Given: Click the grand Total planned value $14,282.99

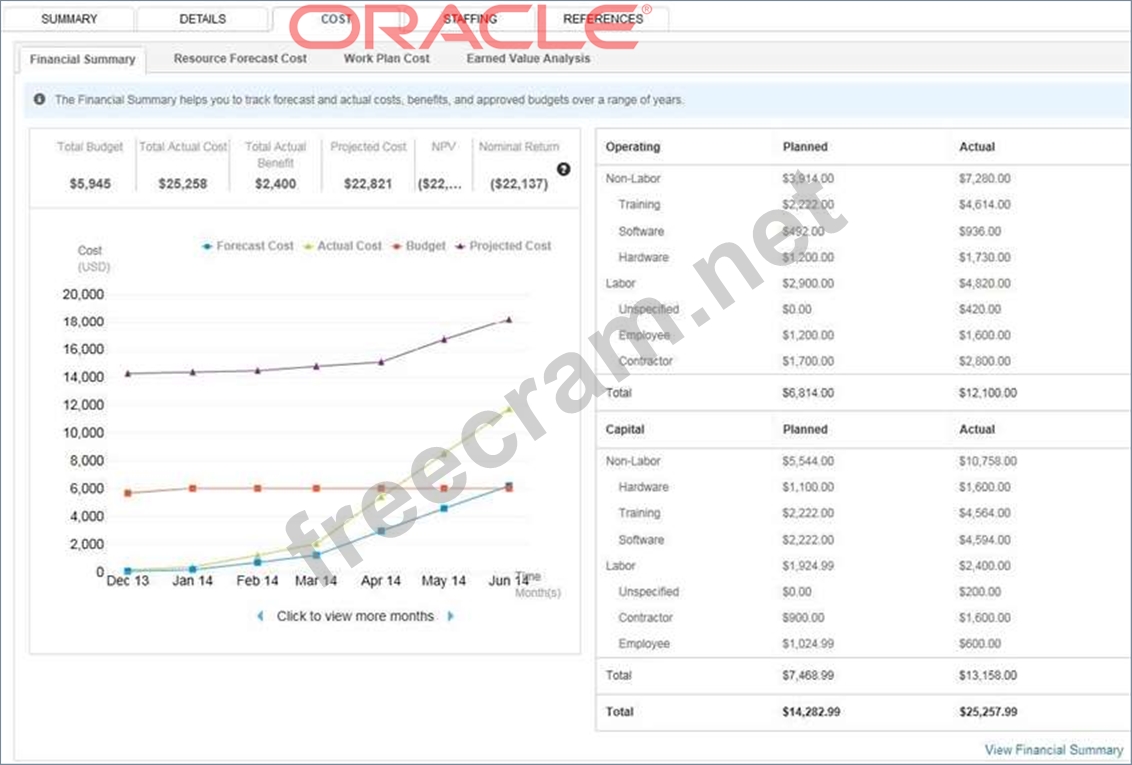Looking at the screenshot, I should (x=811, y=712).
